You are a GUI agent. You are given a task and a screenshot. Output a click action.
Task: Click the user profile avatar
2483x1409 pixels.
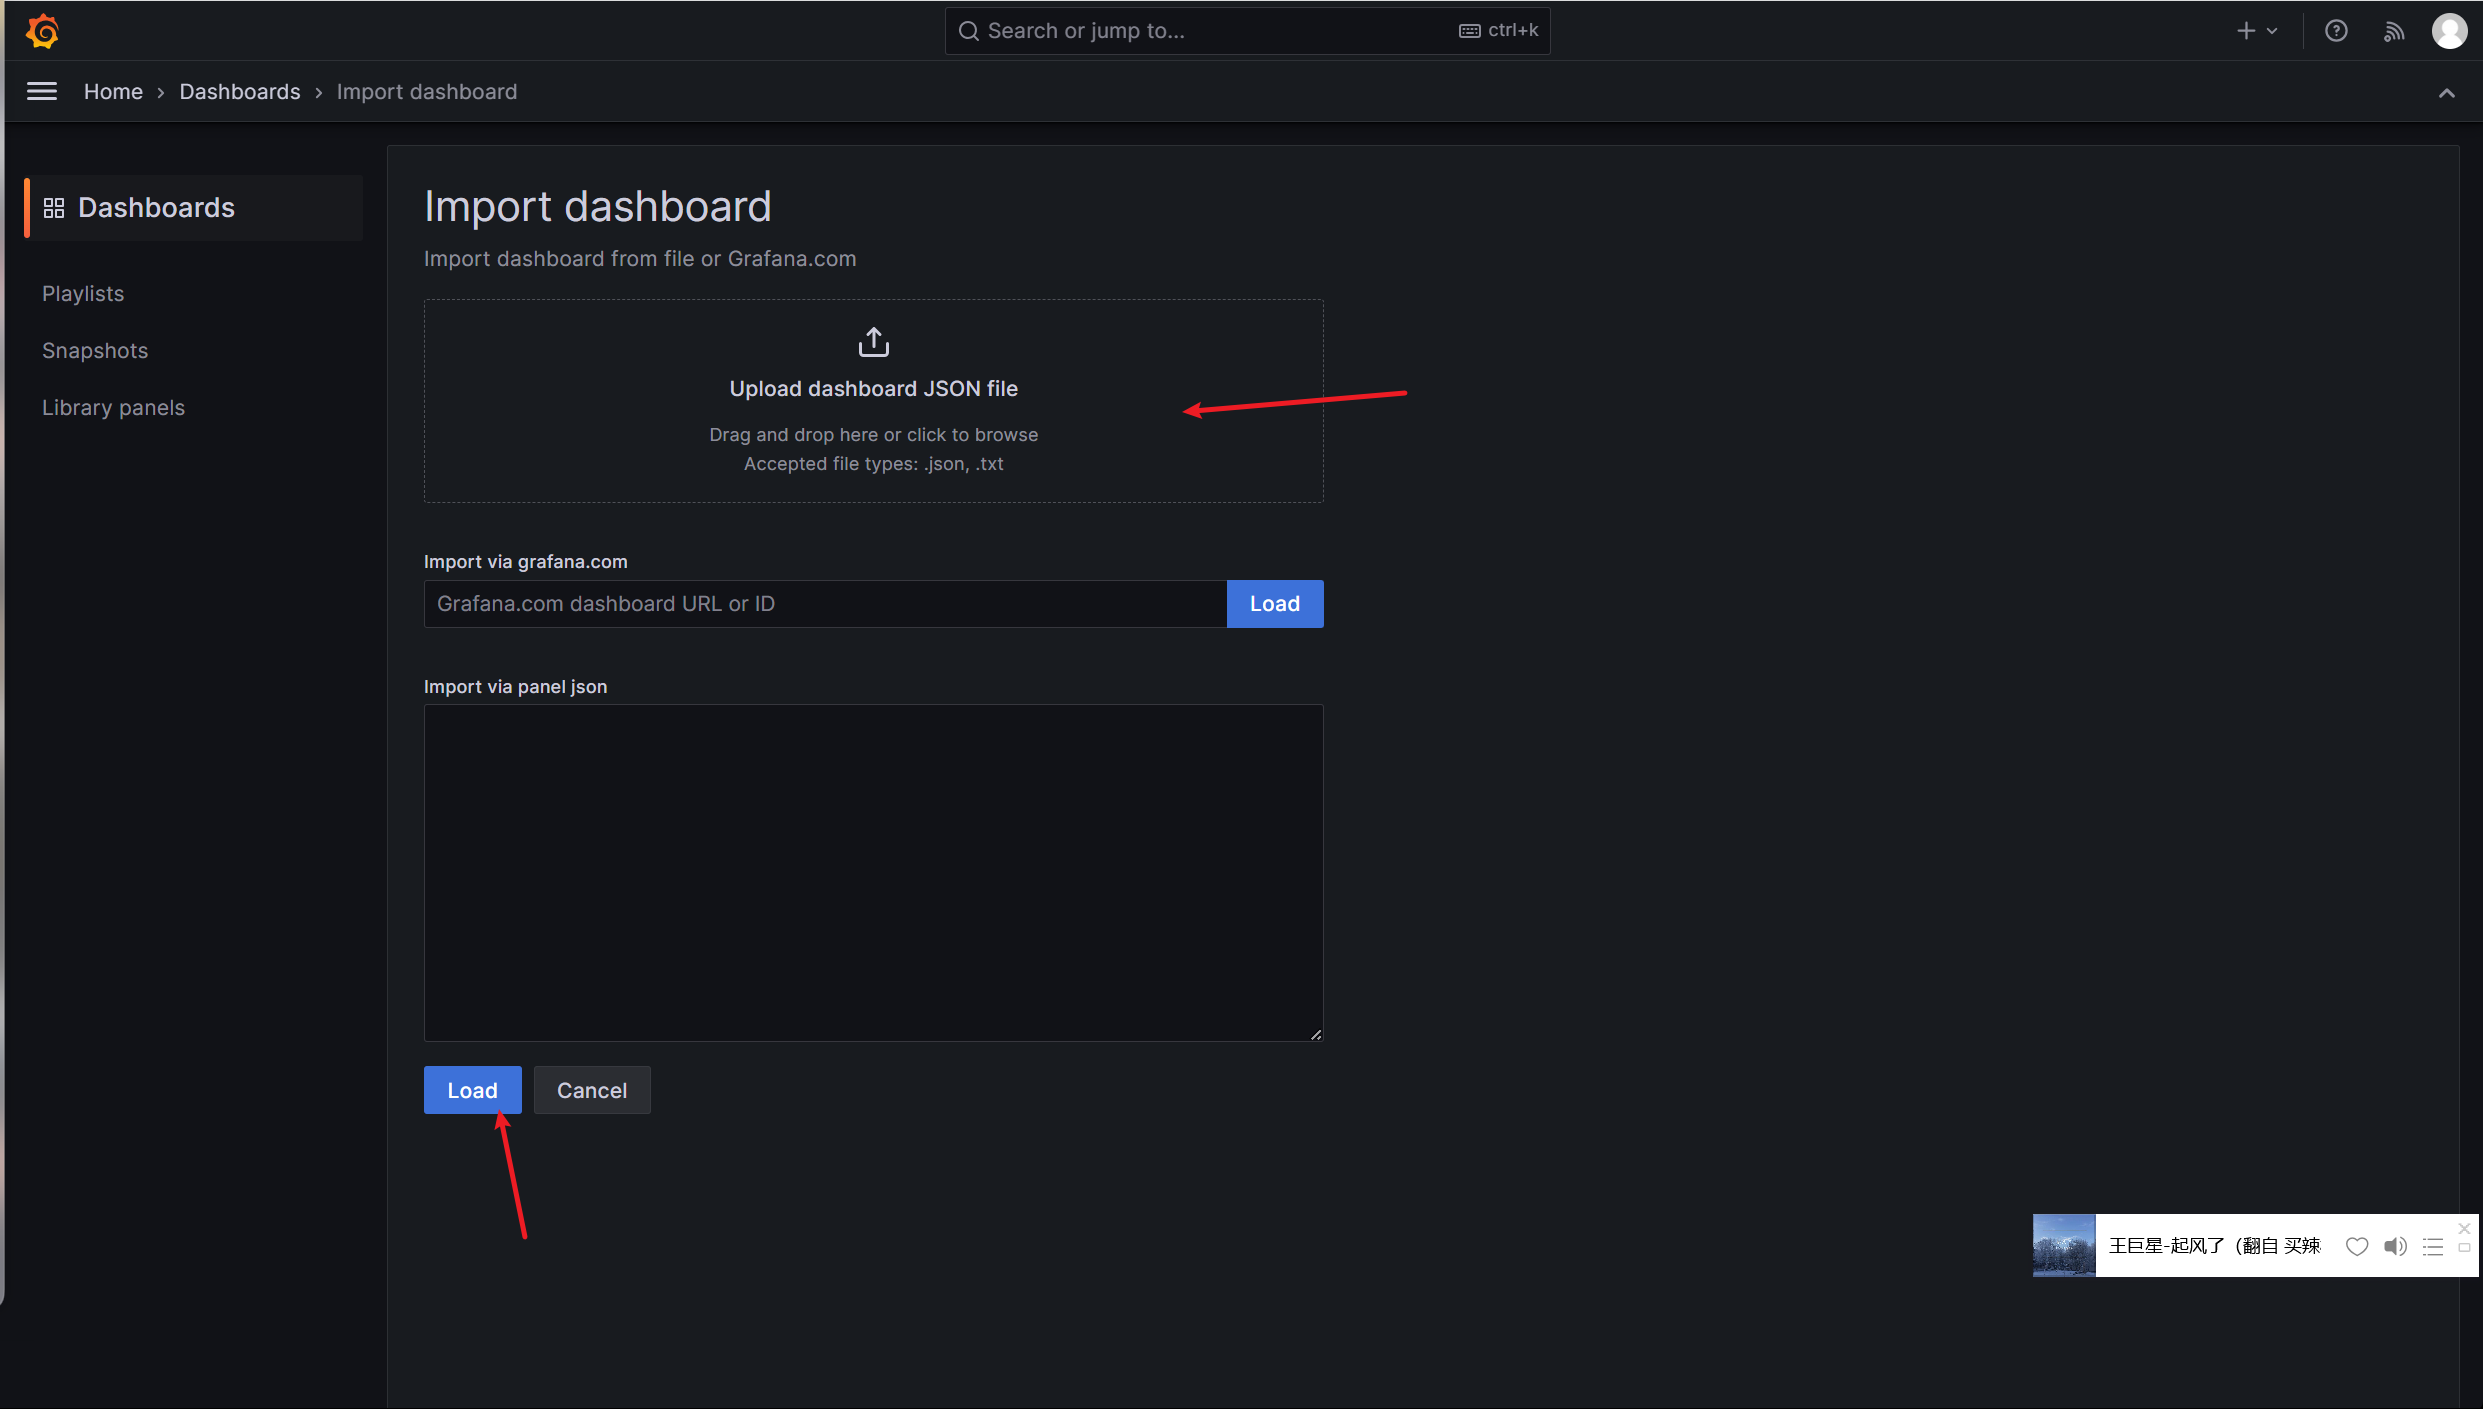click(2449, 31)
